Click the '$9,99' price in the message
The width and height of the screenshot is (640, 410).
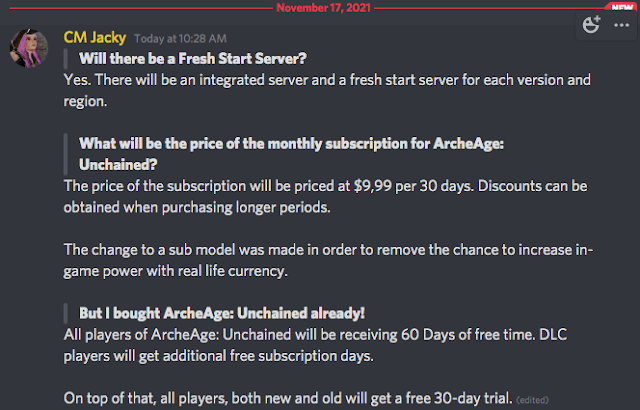point(405,186)
